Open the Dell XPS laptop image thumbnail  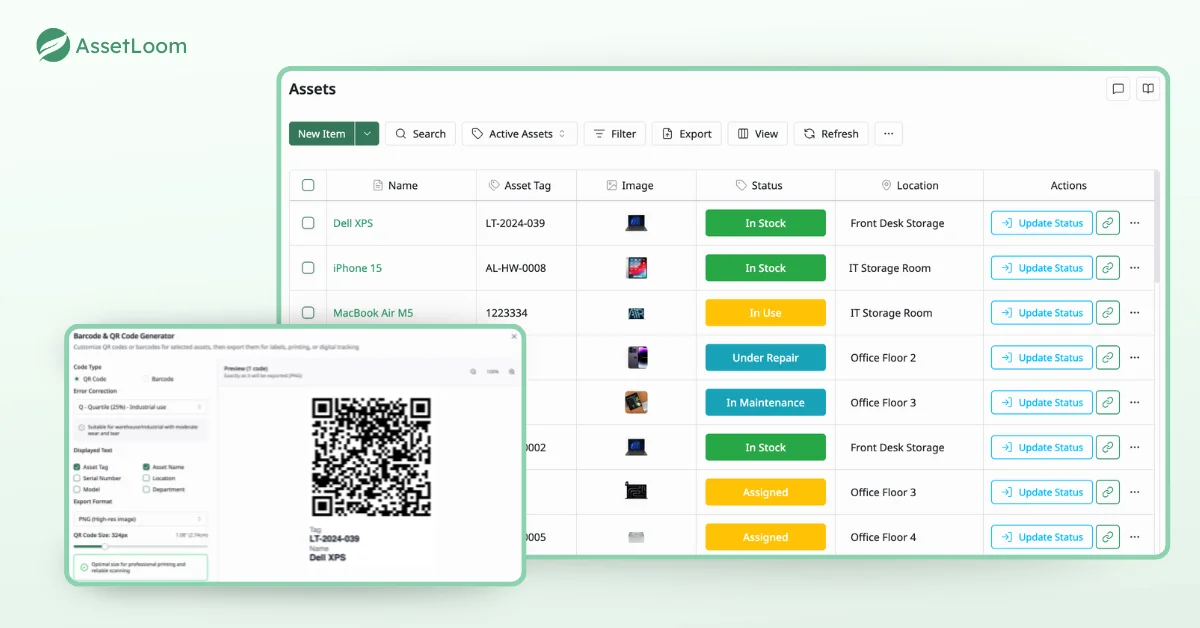click(636, 223)
